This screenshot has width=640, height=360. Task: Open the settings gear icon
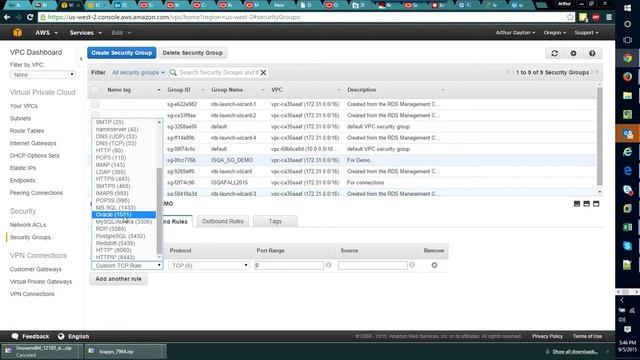[573, 53]
